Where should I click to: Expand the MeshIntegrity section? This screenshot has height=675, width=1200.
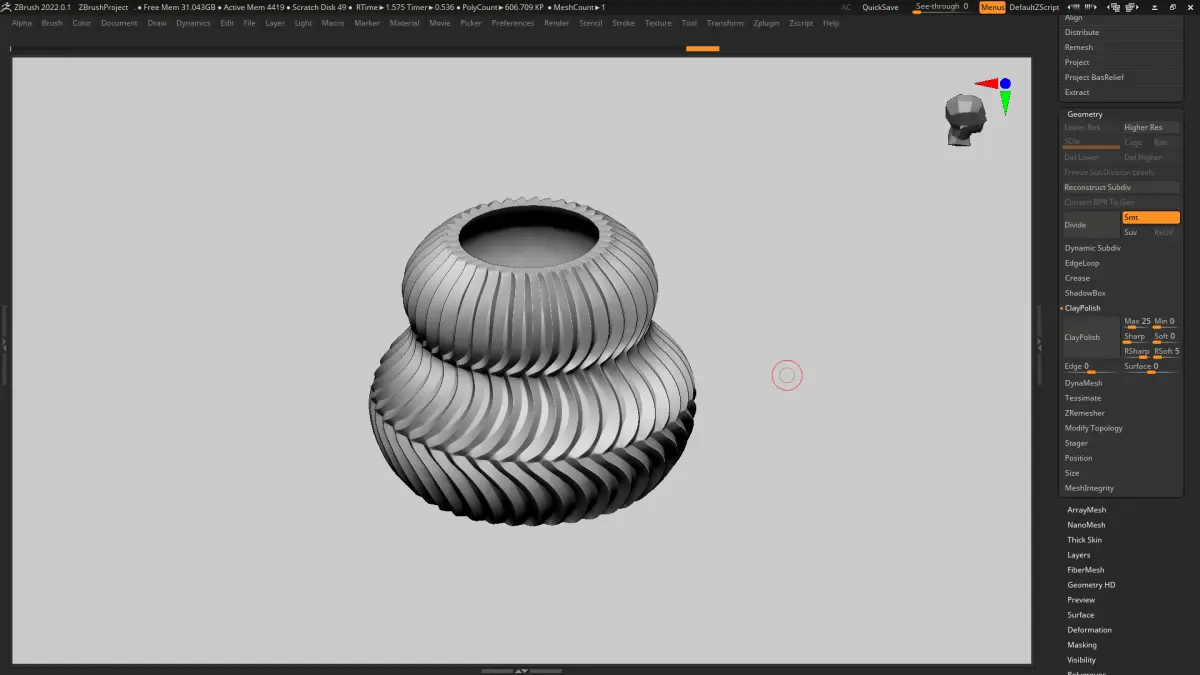(x=1089, y=488)
